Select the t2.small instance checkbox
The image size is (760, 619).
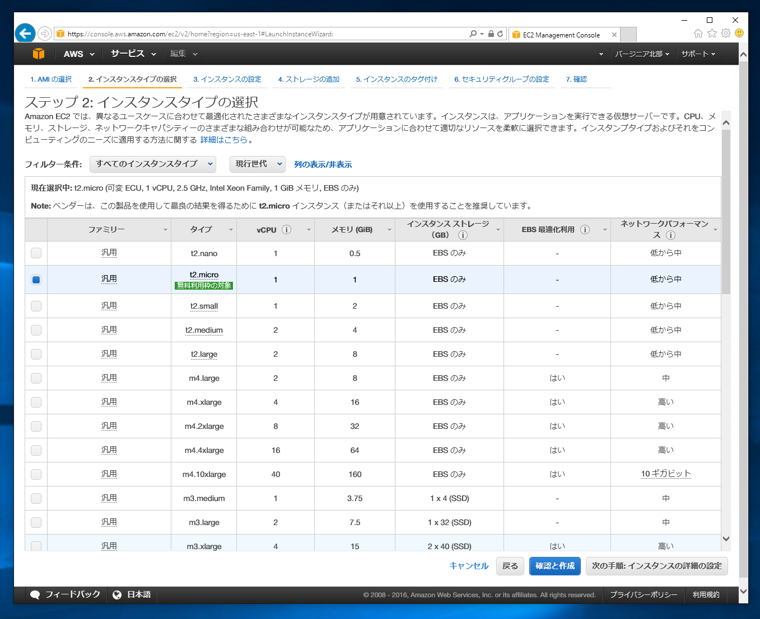pyautogui.click(x=36, y=306)
